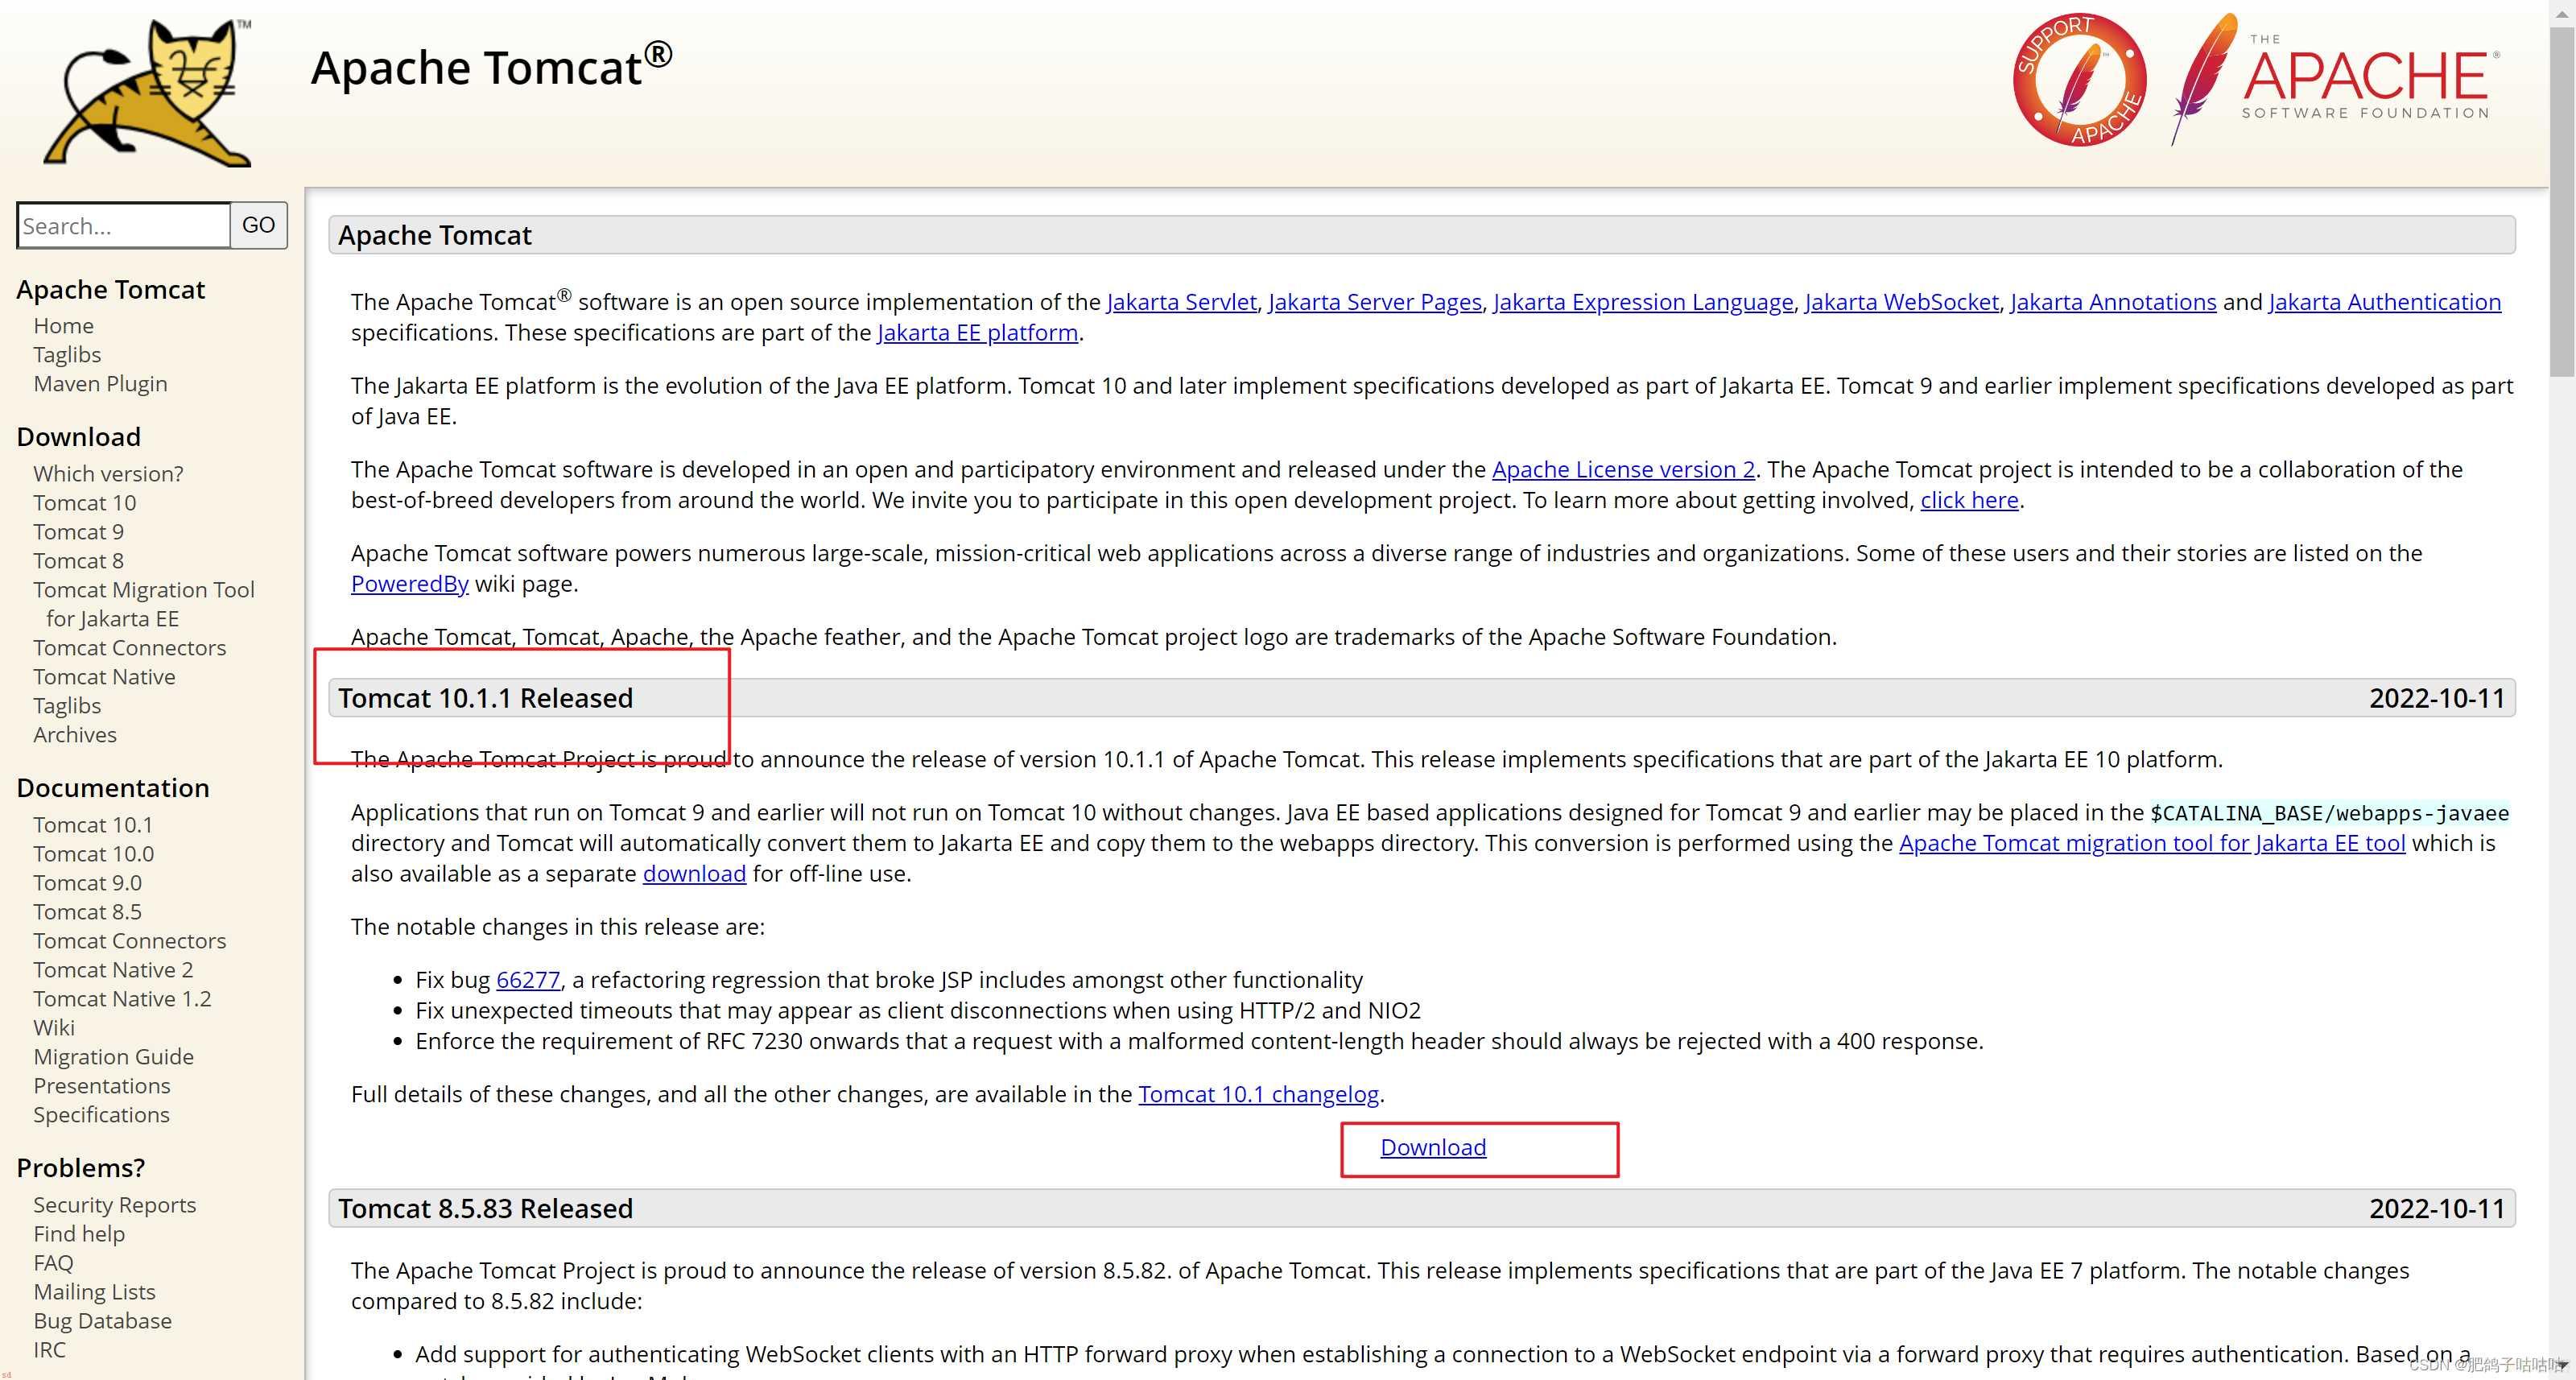Open the Apache License version 2 link

(1623, 470)
